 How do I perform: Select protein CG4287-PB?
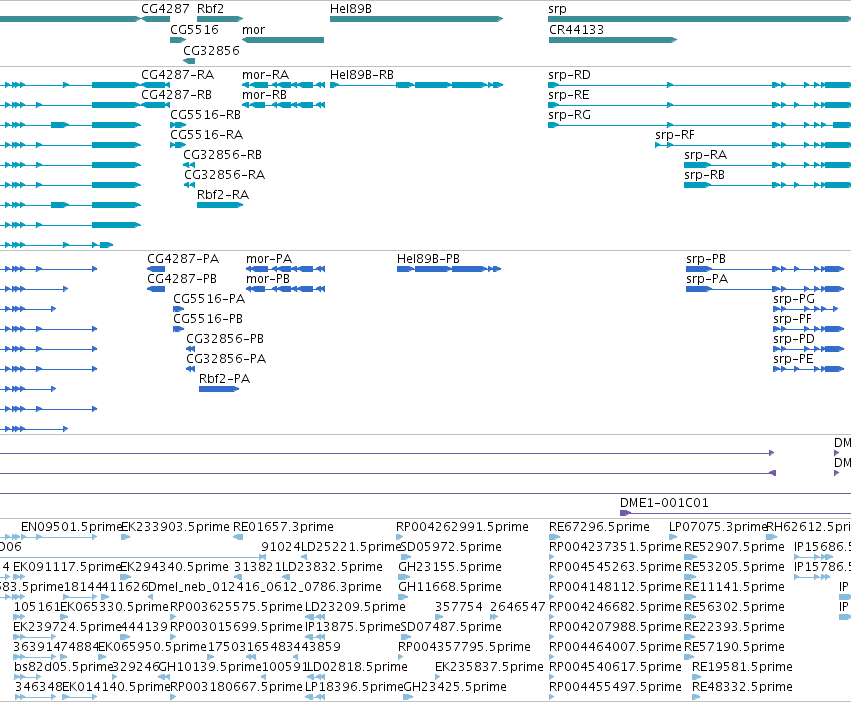click(x=156, y=289)
